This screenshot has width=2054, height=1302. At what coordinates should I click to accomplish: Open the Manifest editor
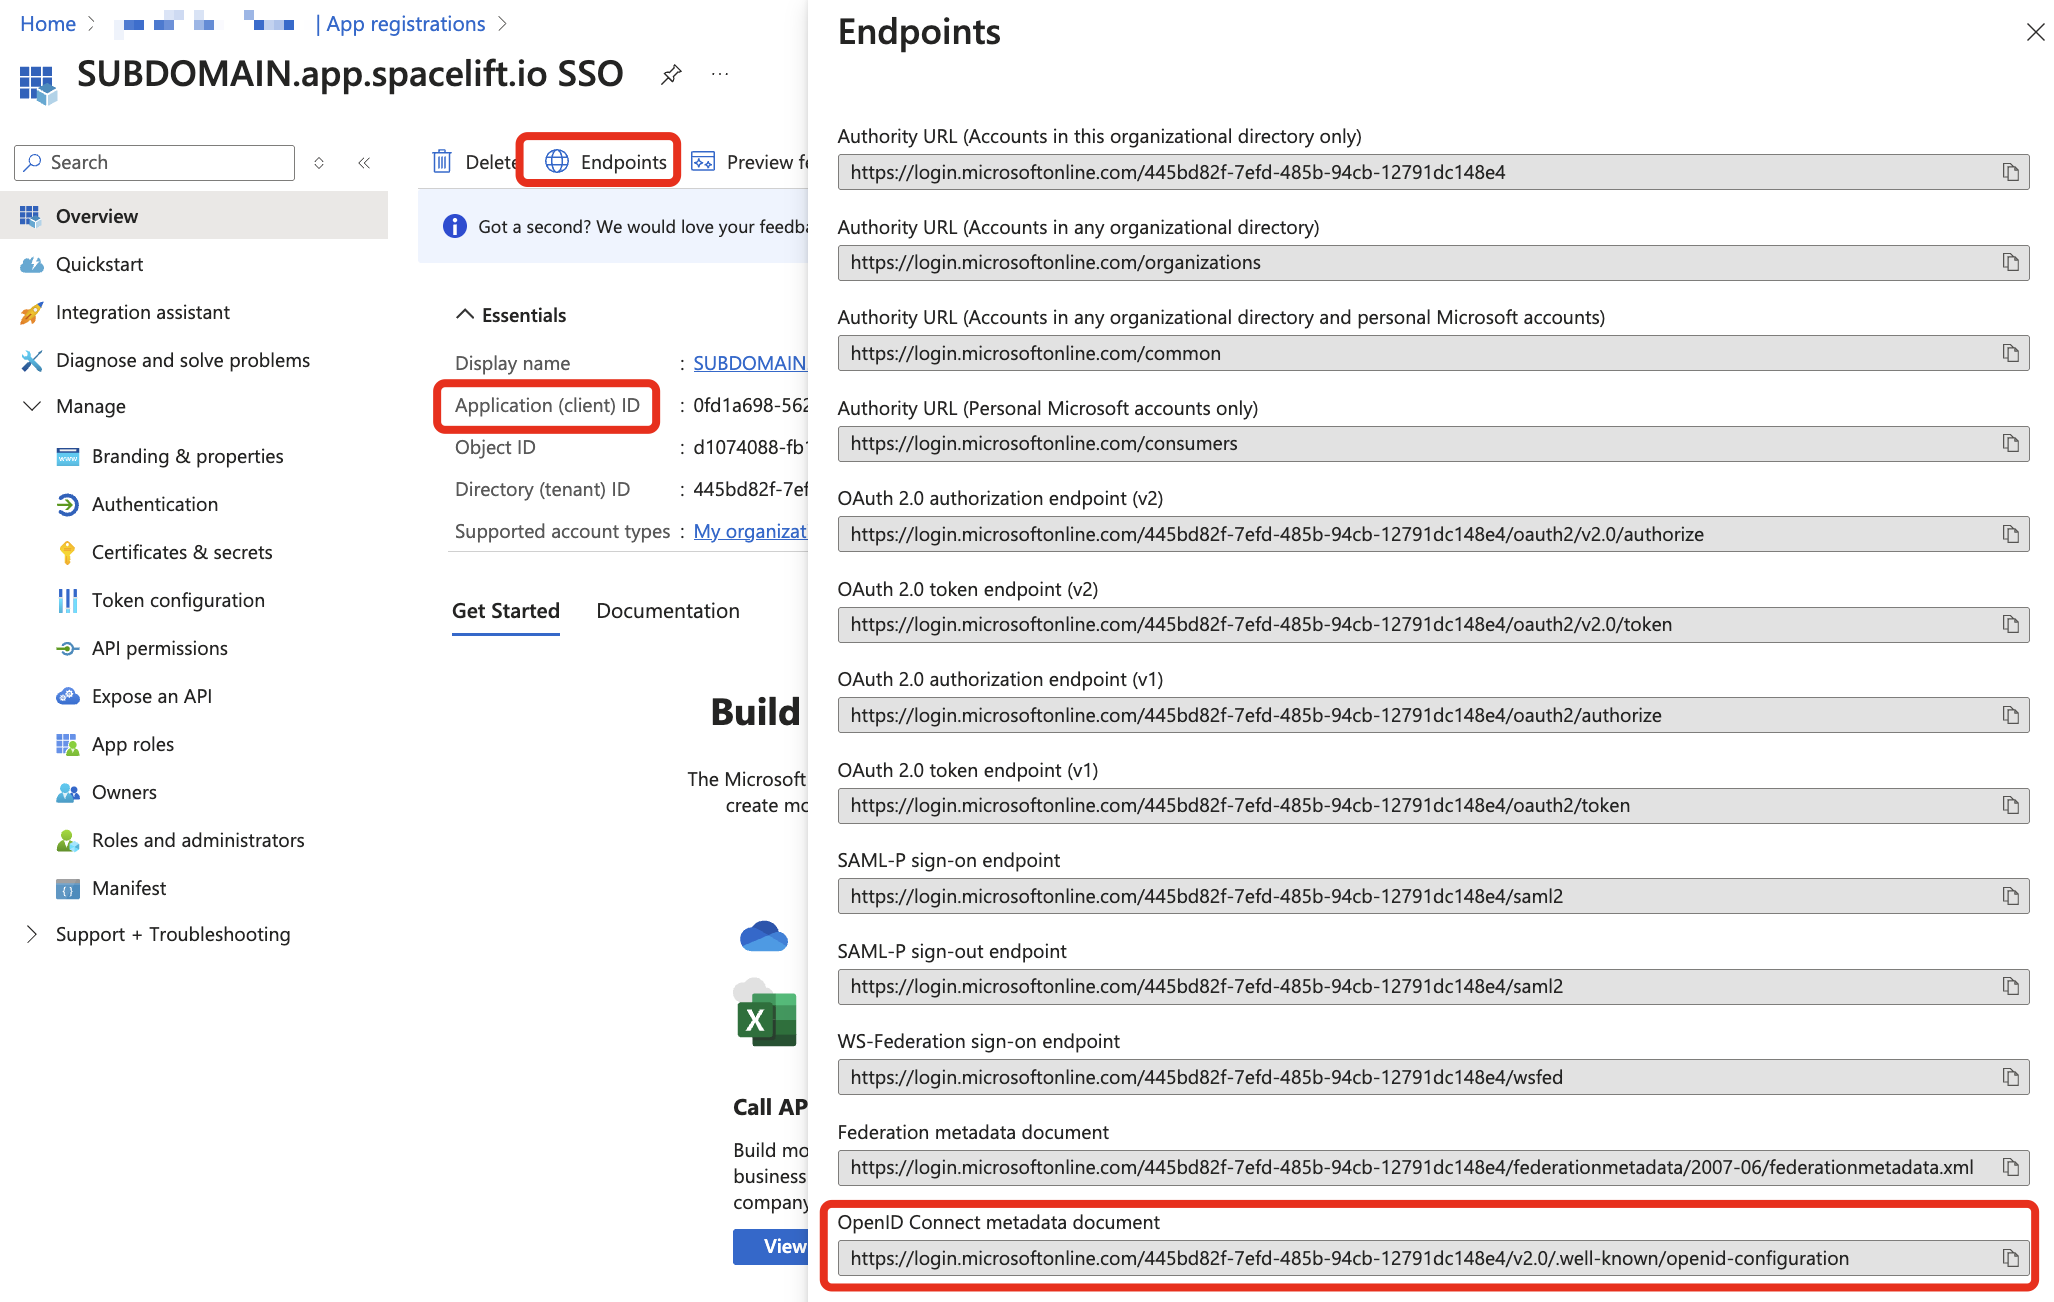tap(128, 888)
